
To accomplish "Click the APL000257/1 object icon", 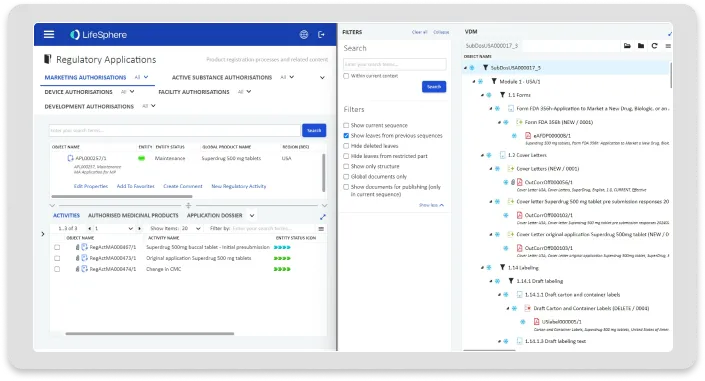I will click(70, 158).
